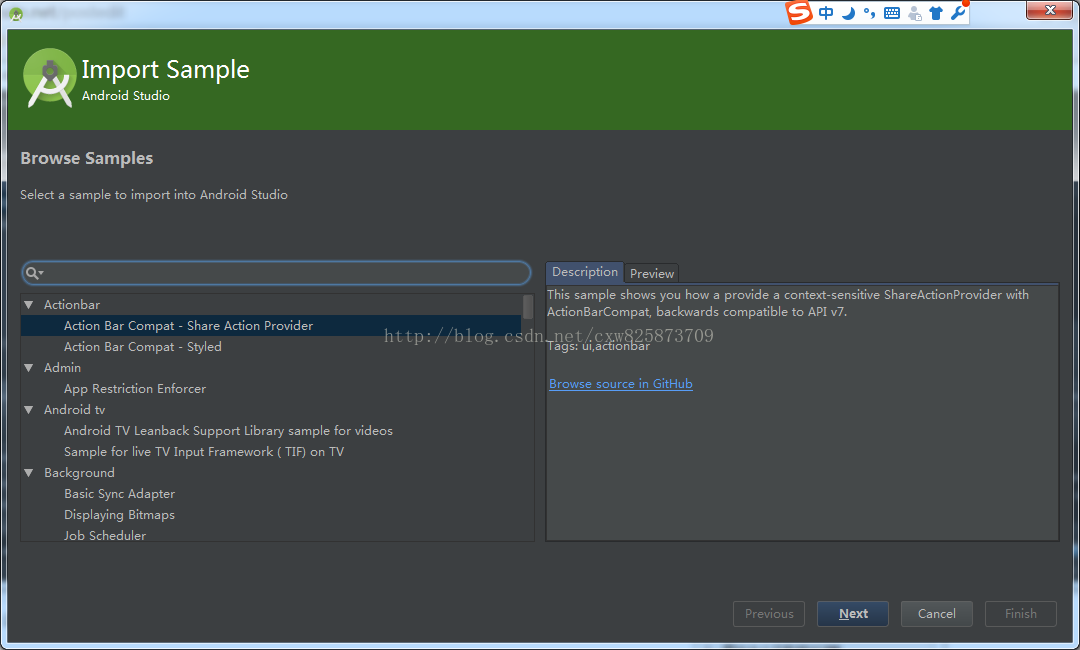
Task: Click the sample list vertical scrollbar thumb
Action: pyautogui.click(x=528, y=306)
